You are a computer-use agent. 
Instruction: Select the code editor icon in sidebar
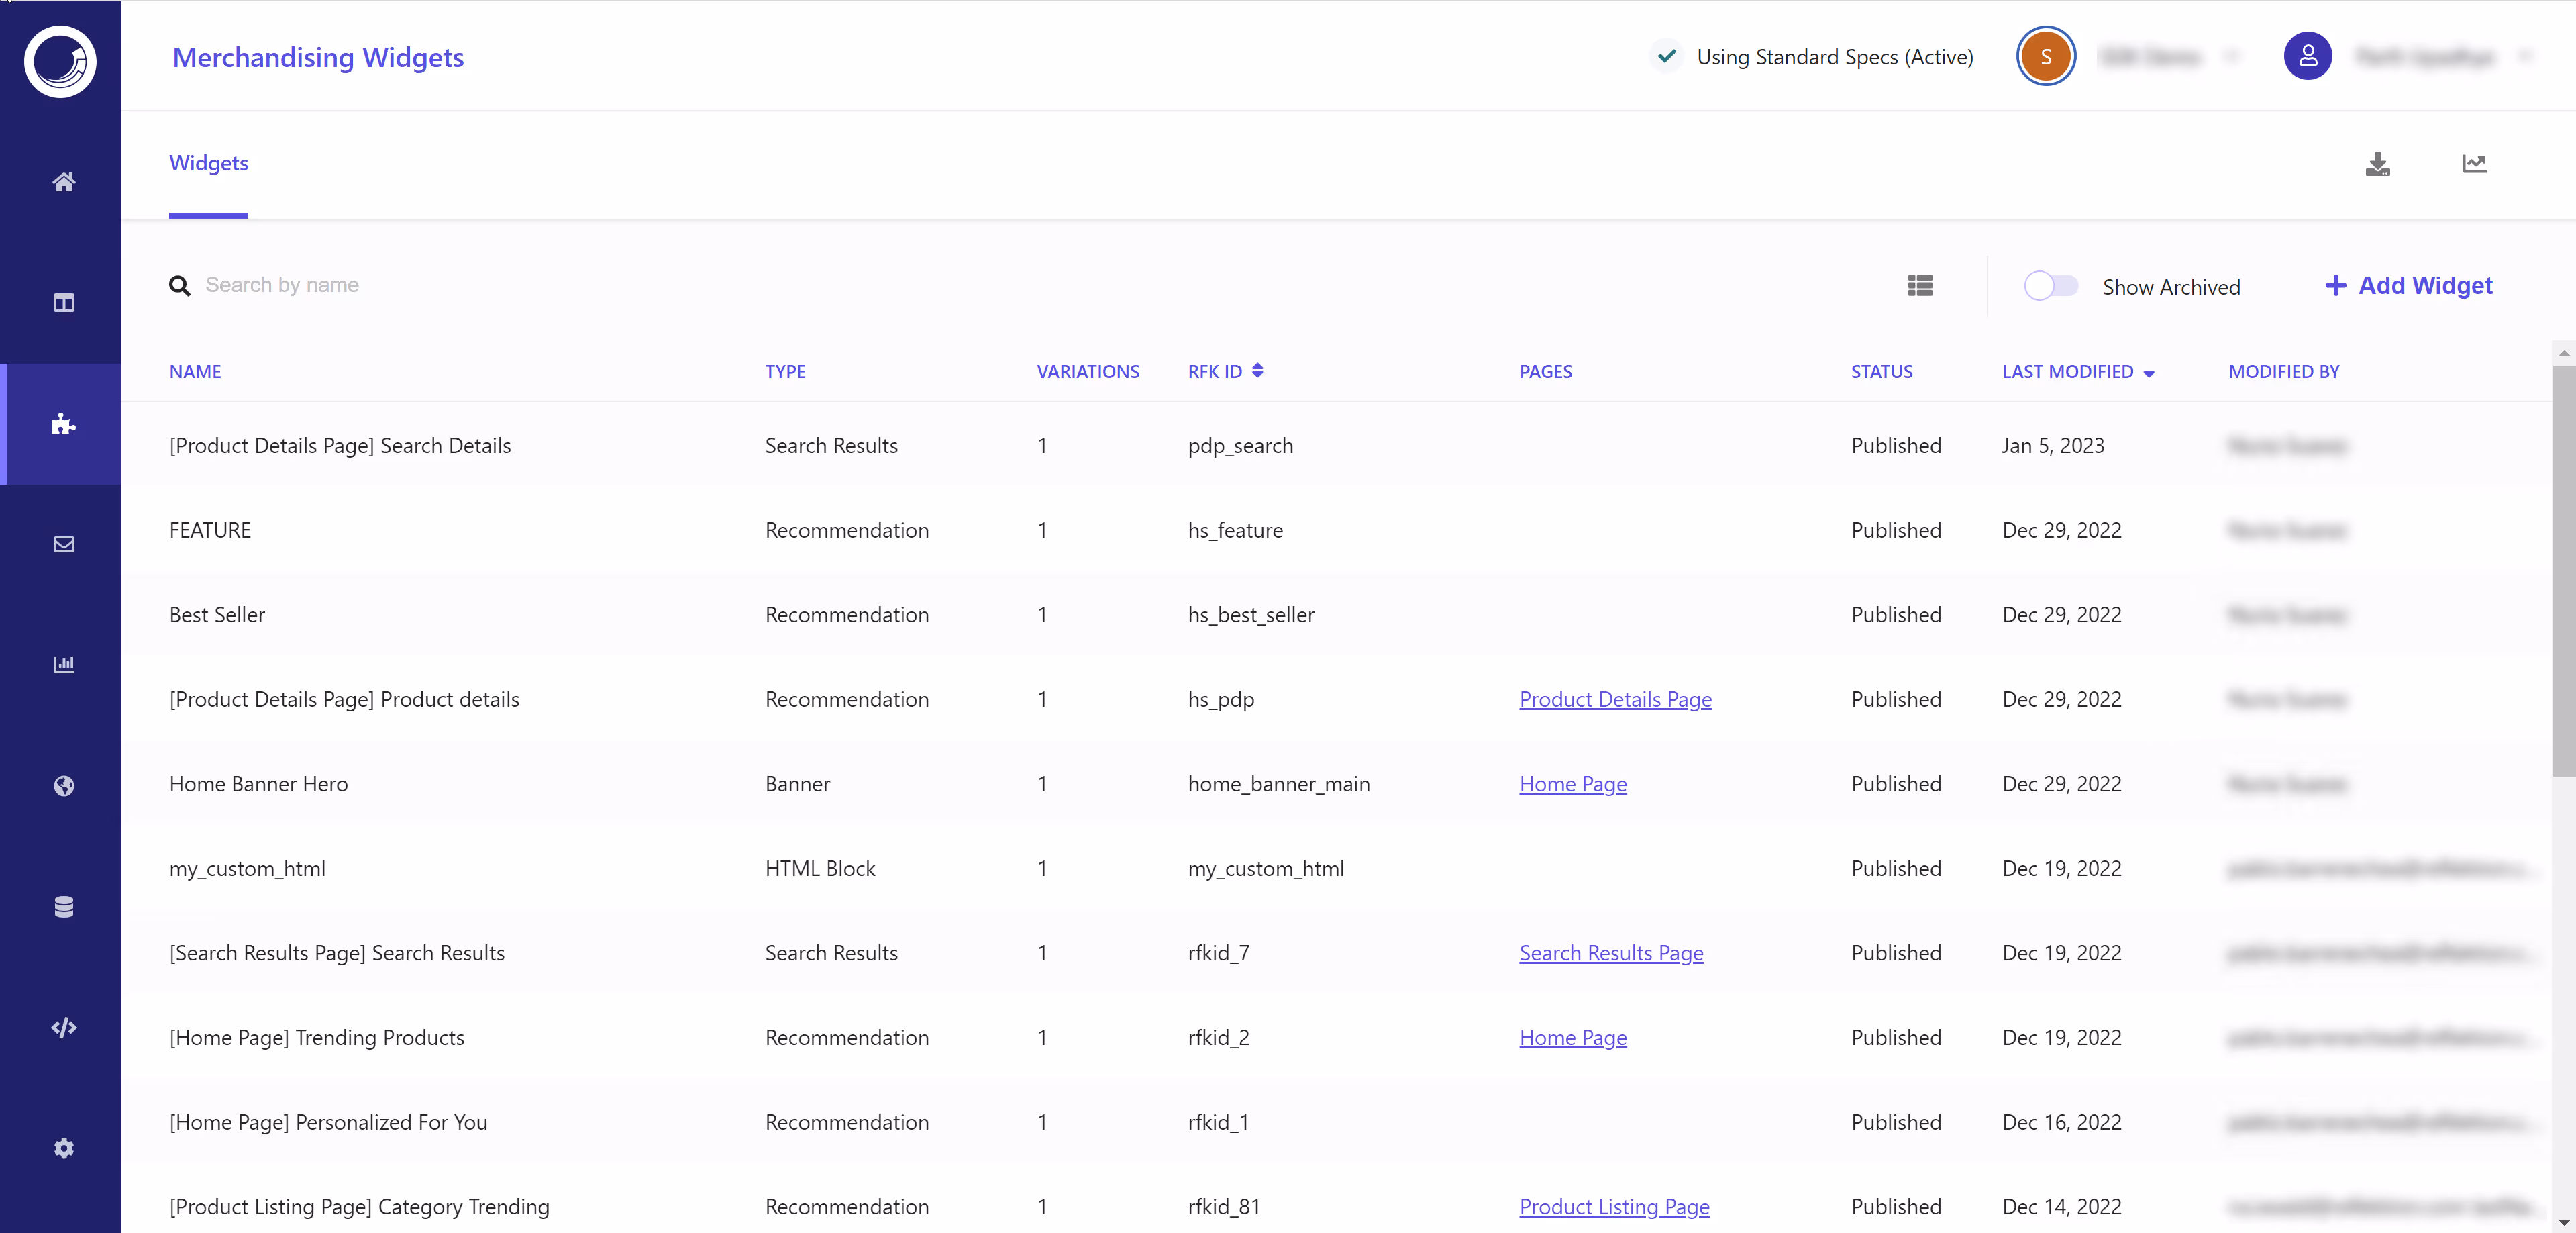62,1027
